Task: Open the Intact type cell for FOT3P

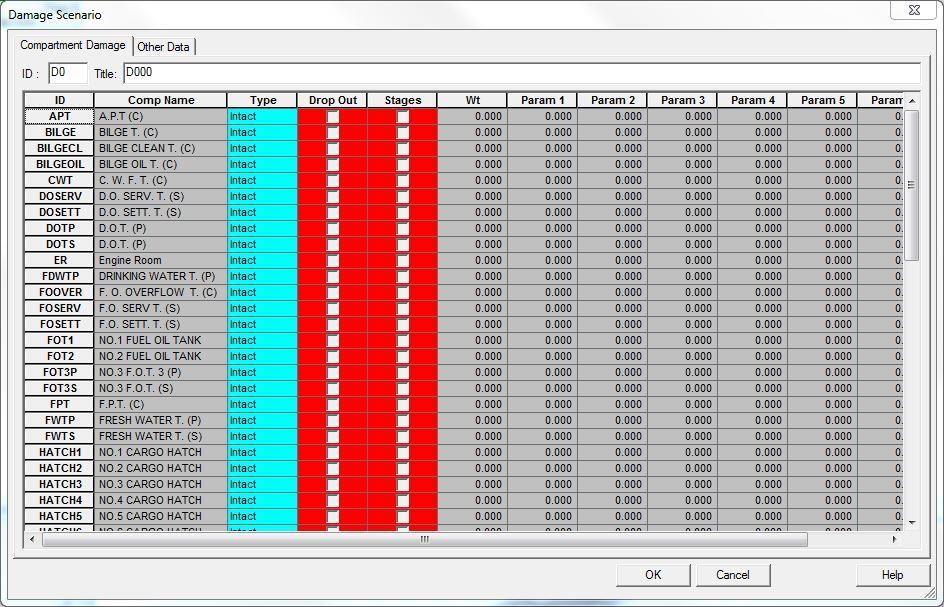Action: click(x=262, y=372)
